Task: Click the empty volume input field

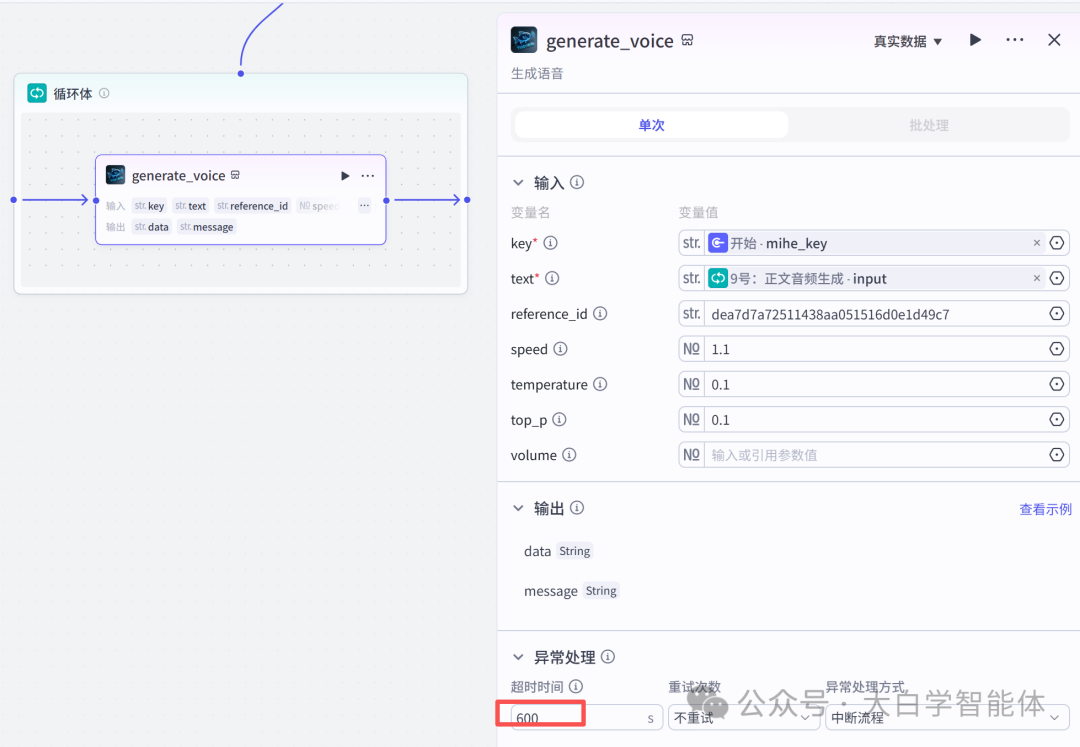Action: pyautogui.click(x=875, y=455)
